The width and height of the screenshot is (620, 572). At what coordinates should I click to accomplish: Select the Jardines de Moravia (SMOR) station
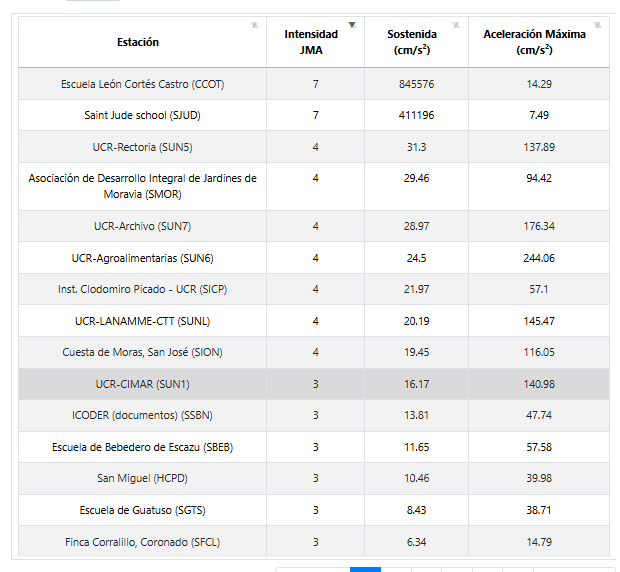coord(142,186)
